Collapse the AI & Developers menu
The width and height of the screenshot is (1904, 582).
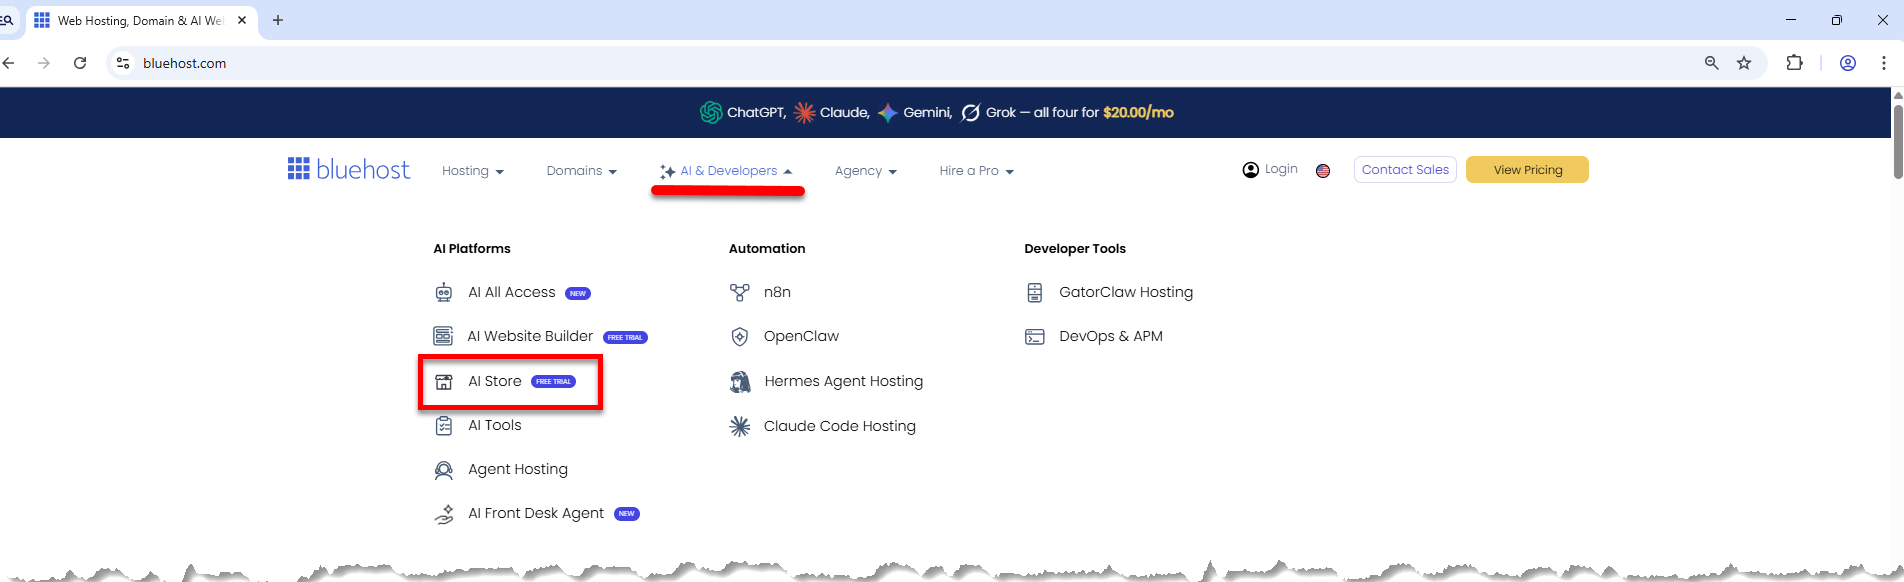tap(727, 171)
